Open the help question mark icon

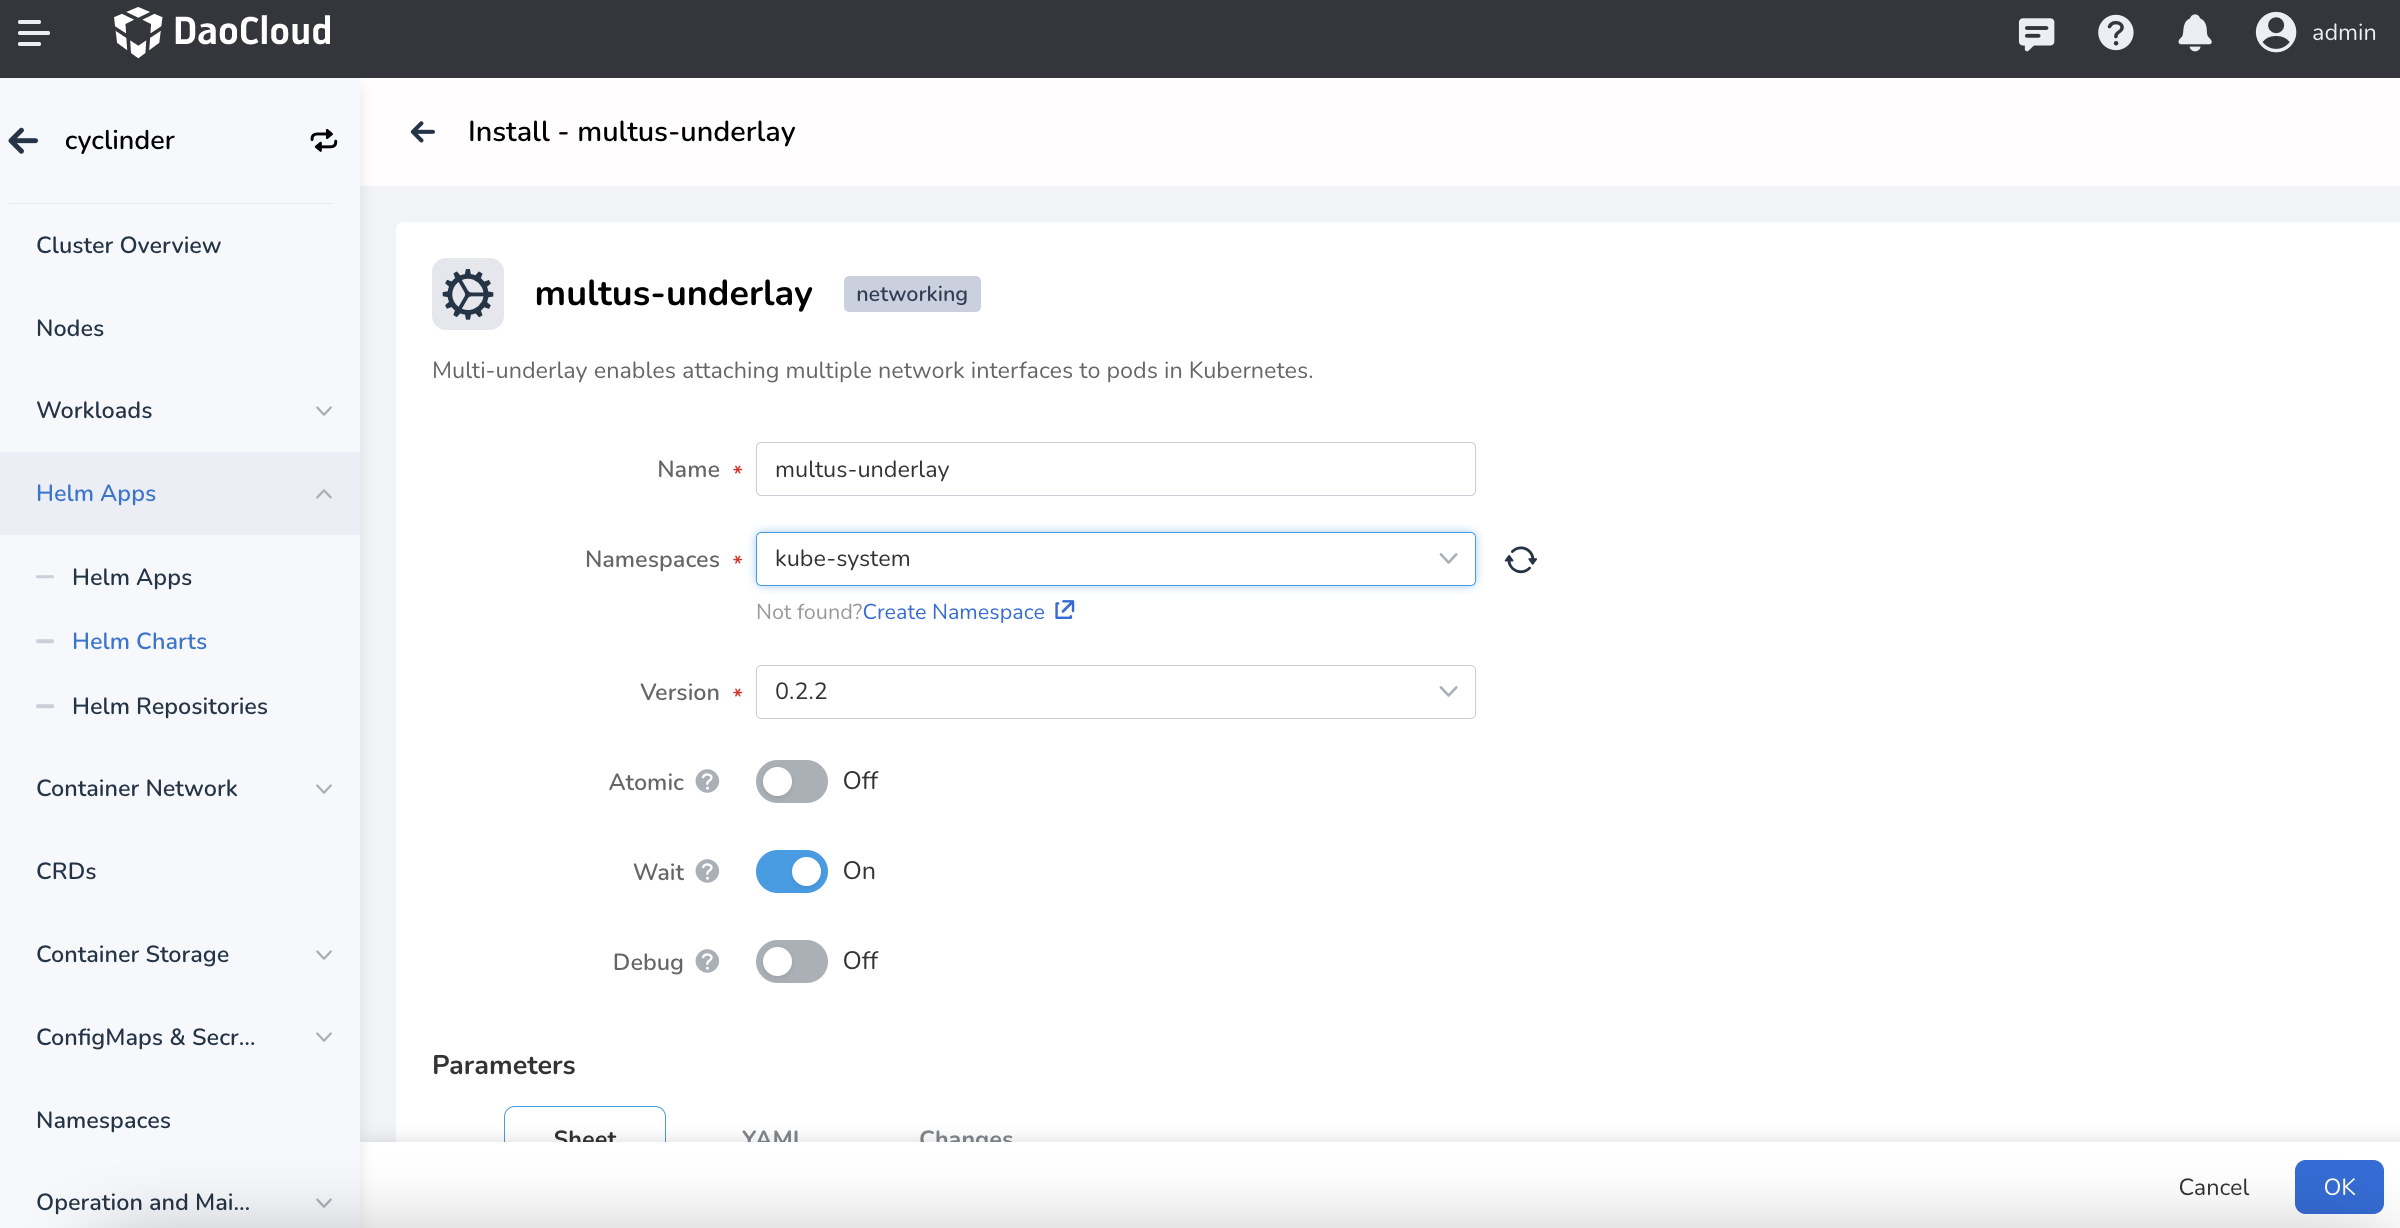2115,33
